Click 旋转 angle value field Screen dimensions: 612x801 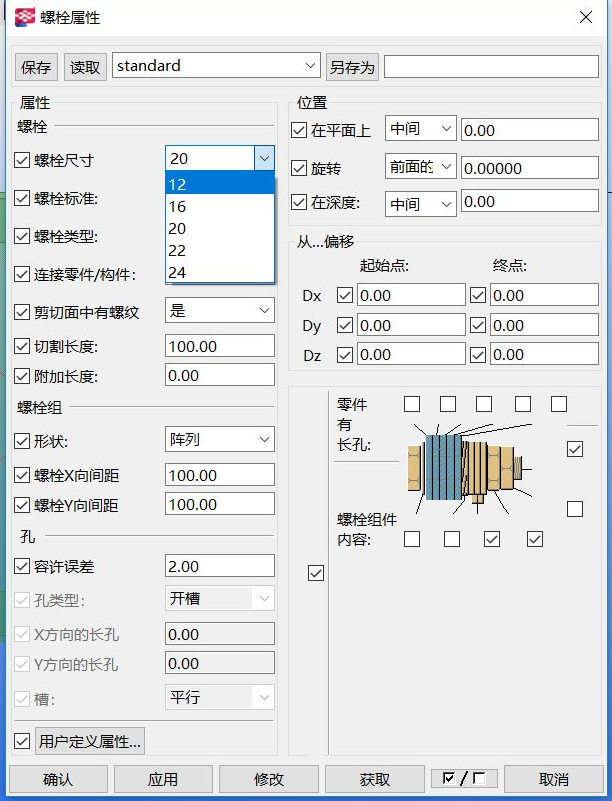tap(530, 168)
